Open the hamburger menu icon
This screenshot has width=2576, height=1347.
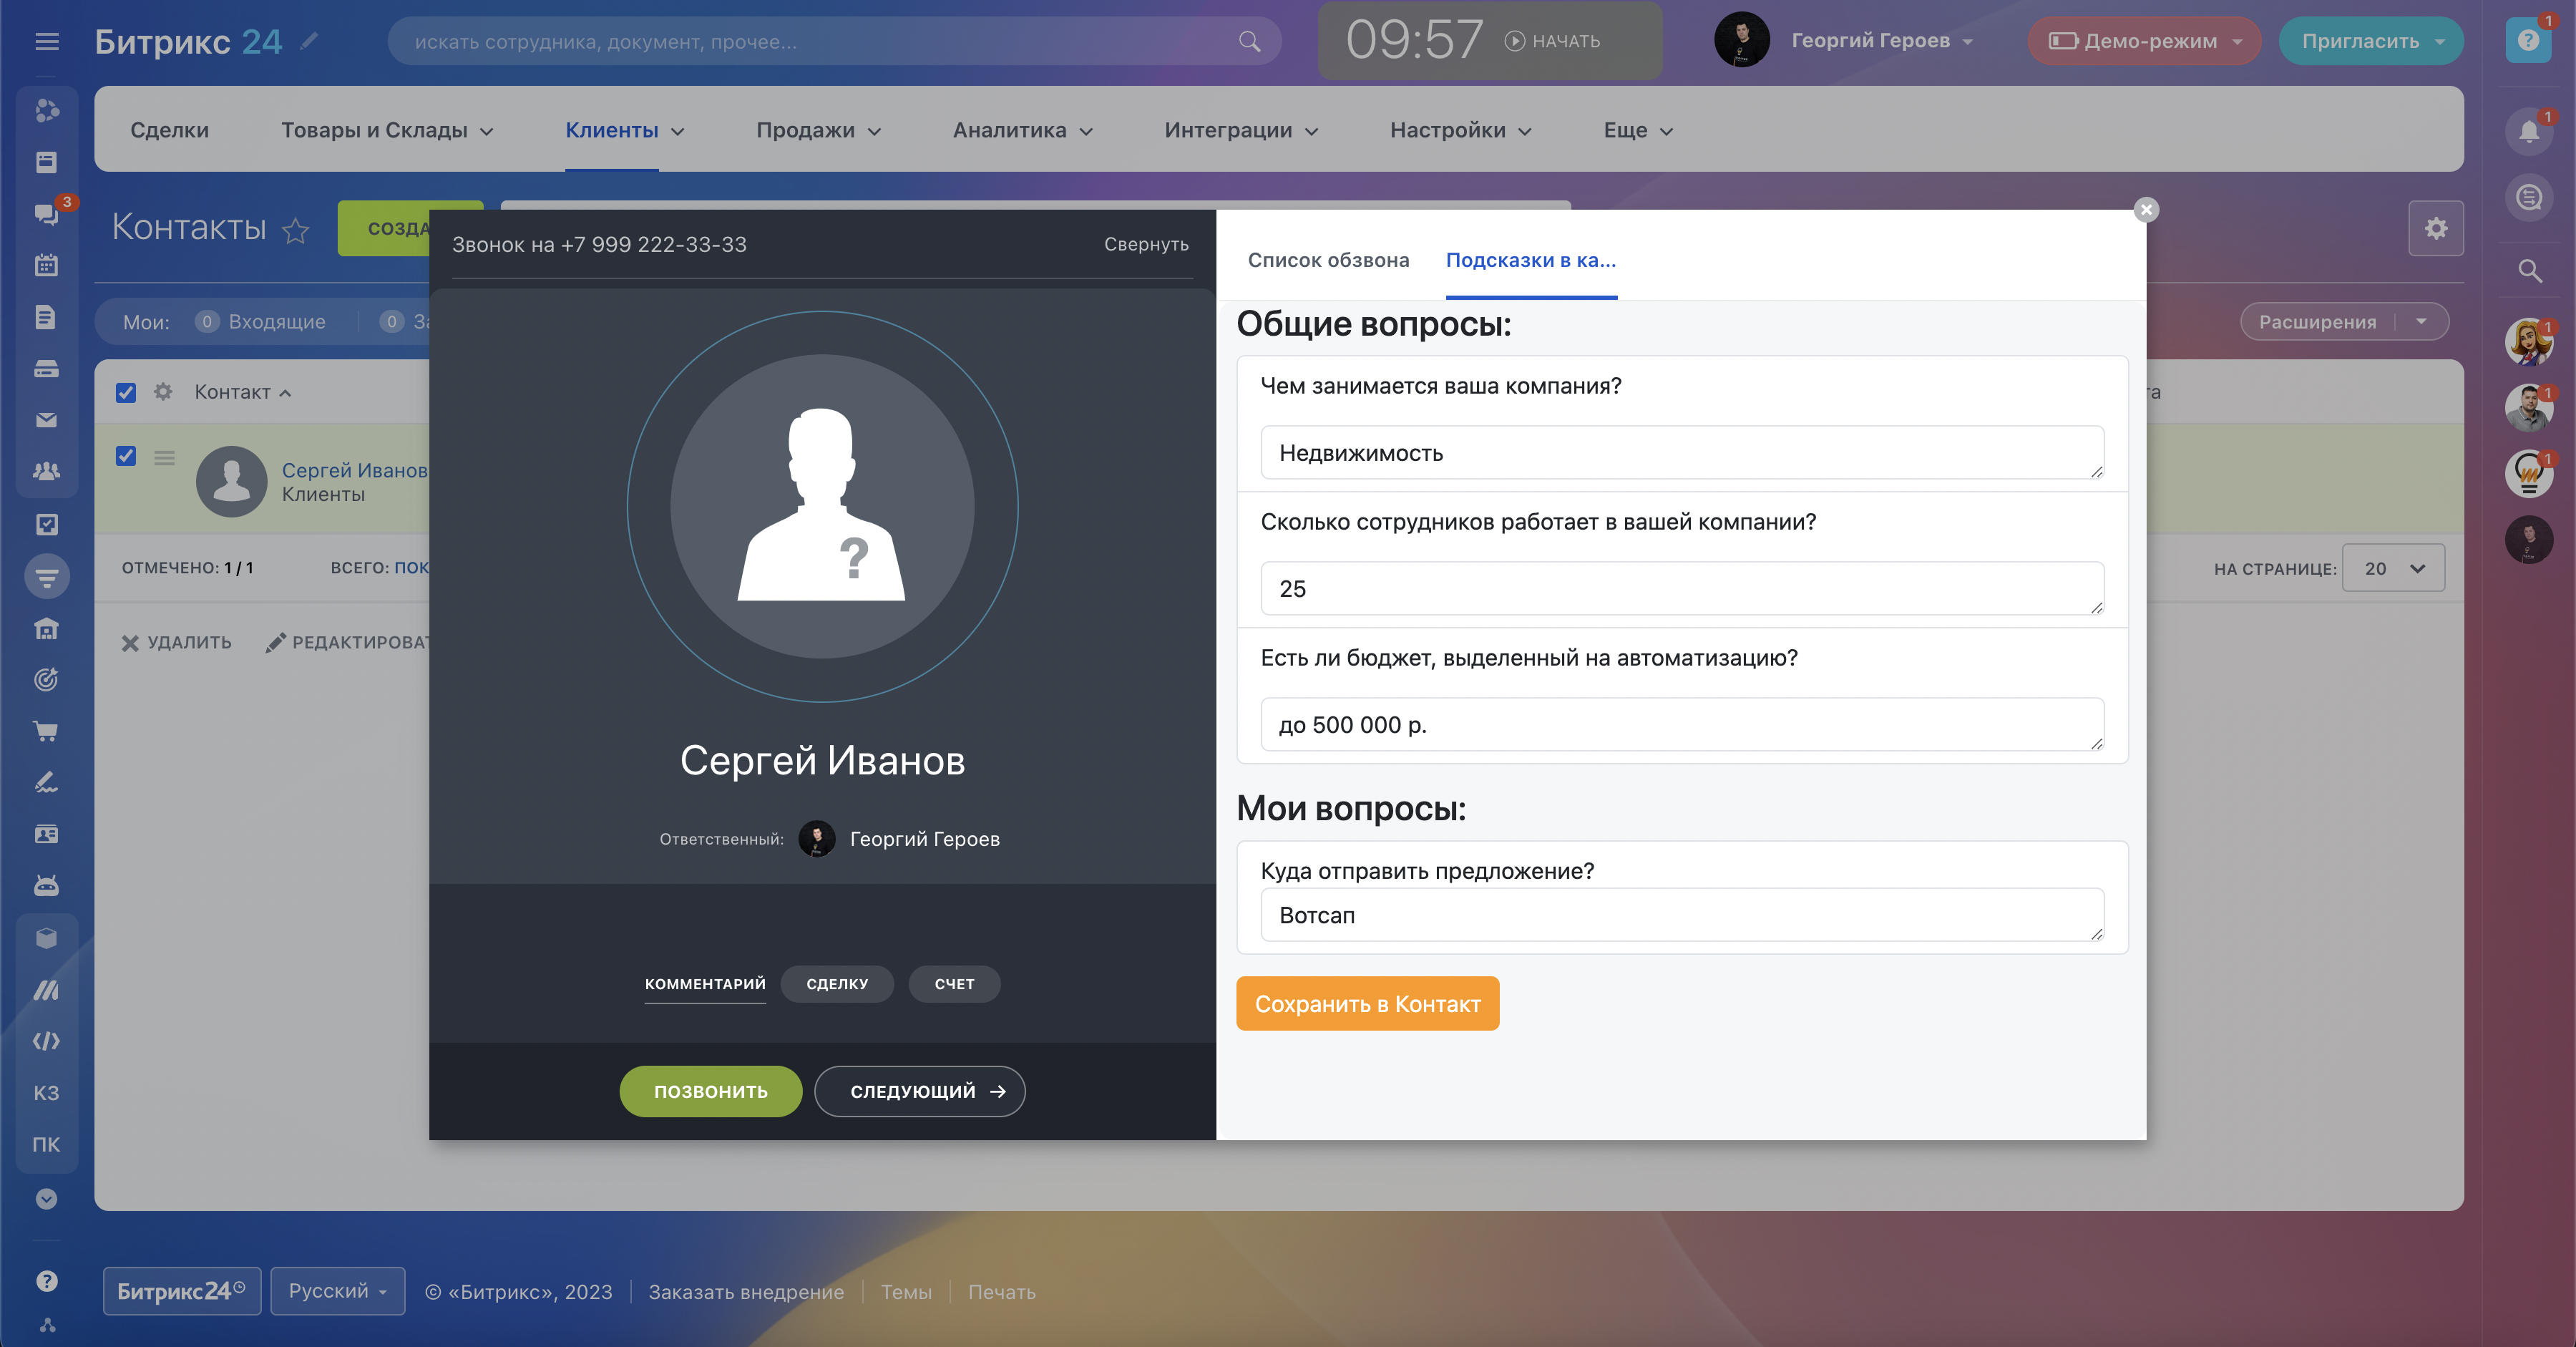coord(46,41)
